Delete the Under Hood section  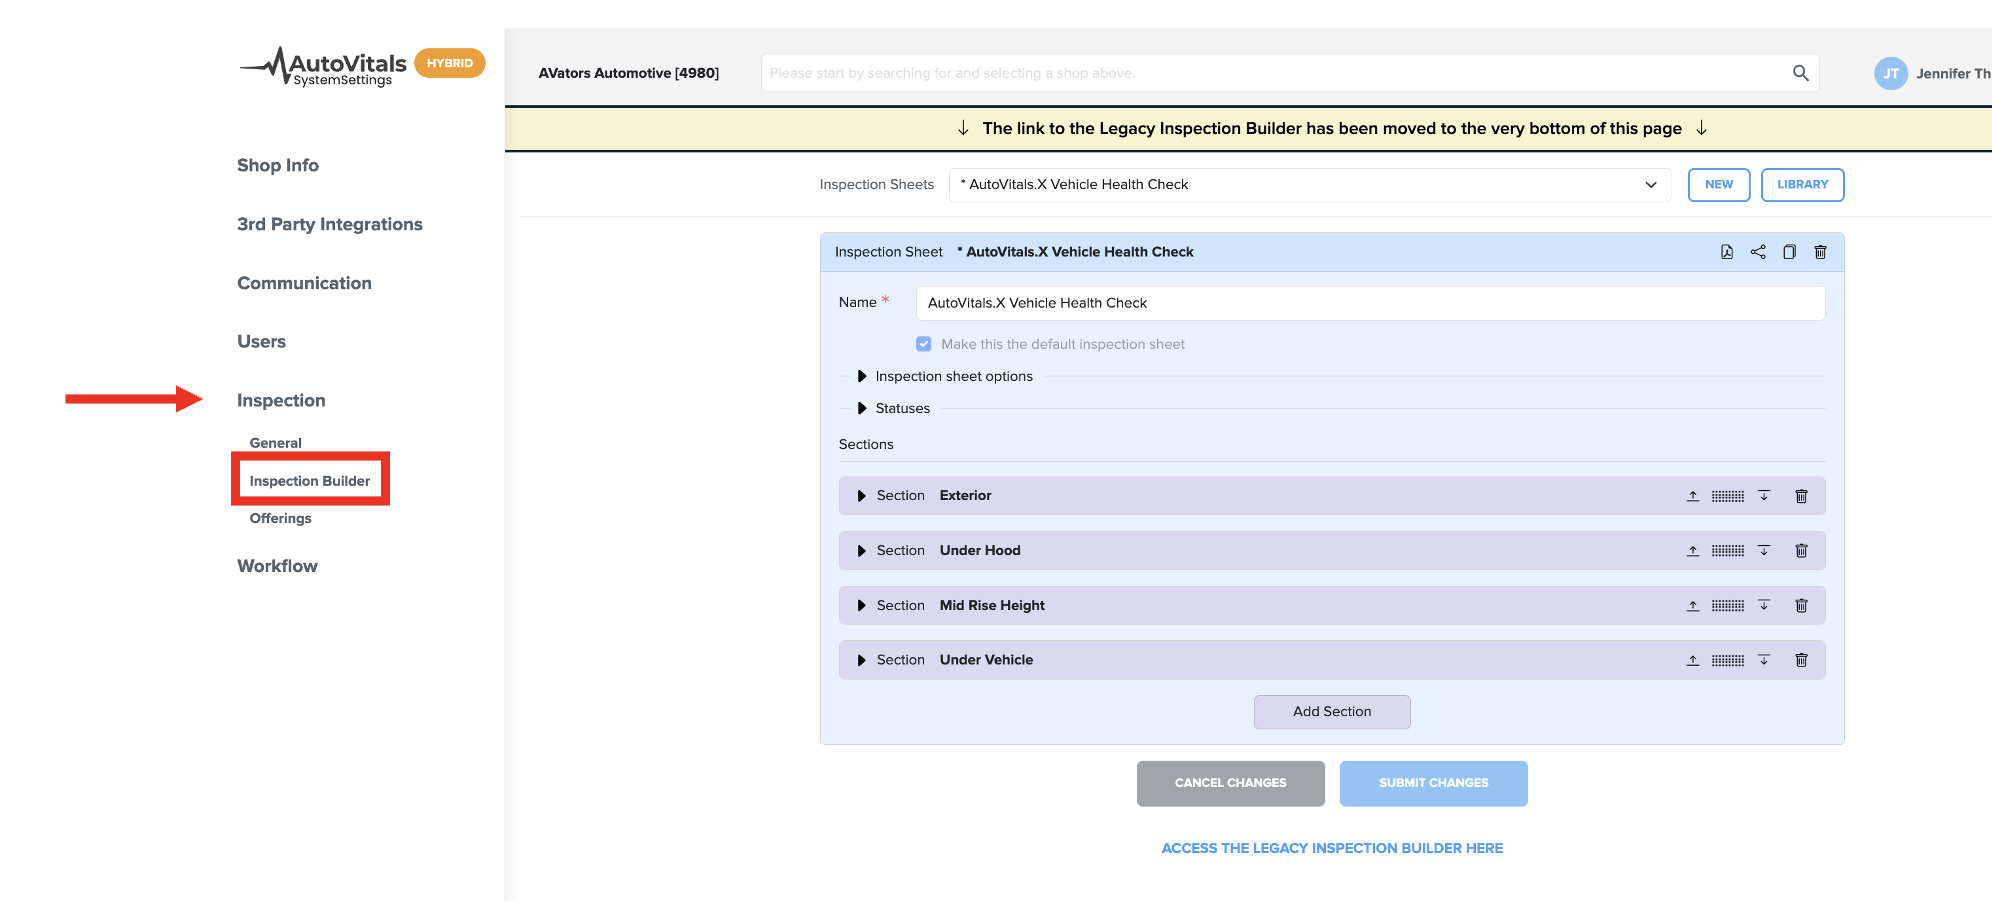[1801, 551]
